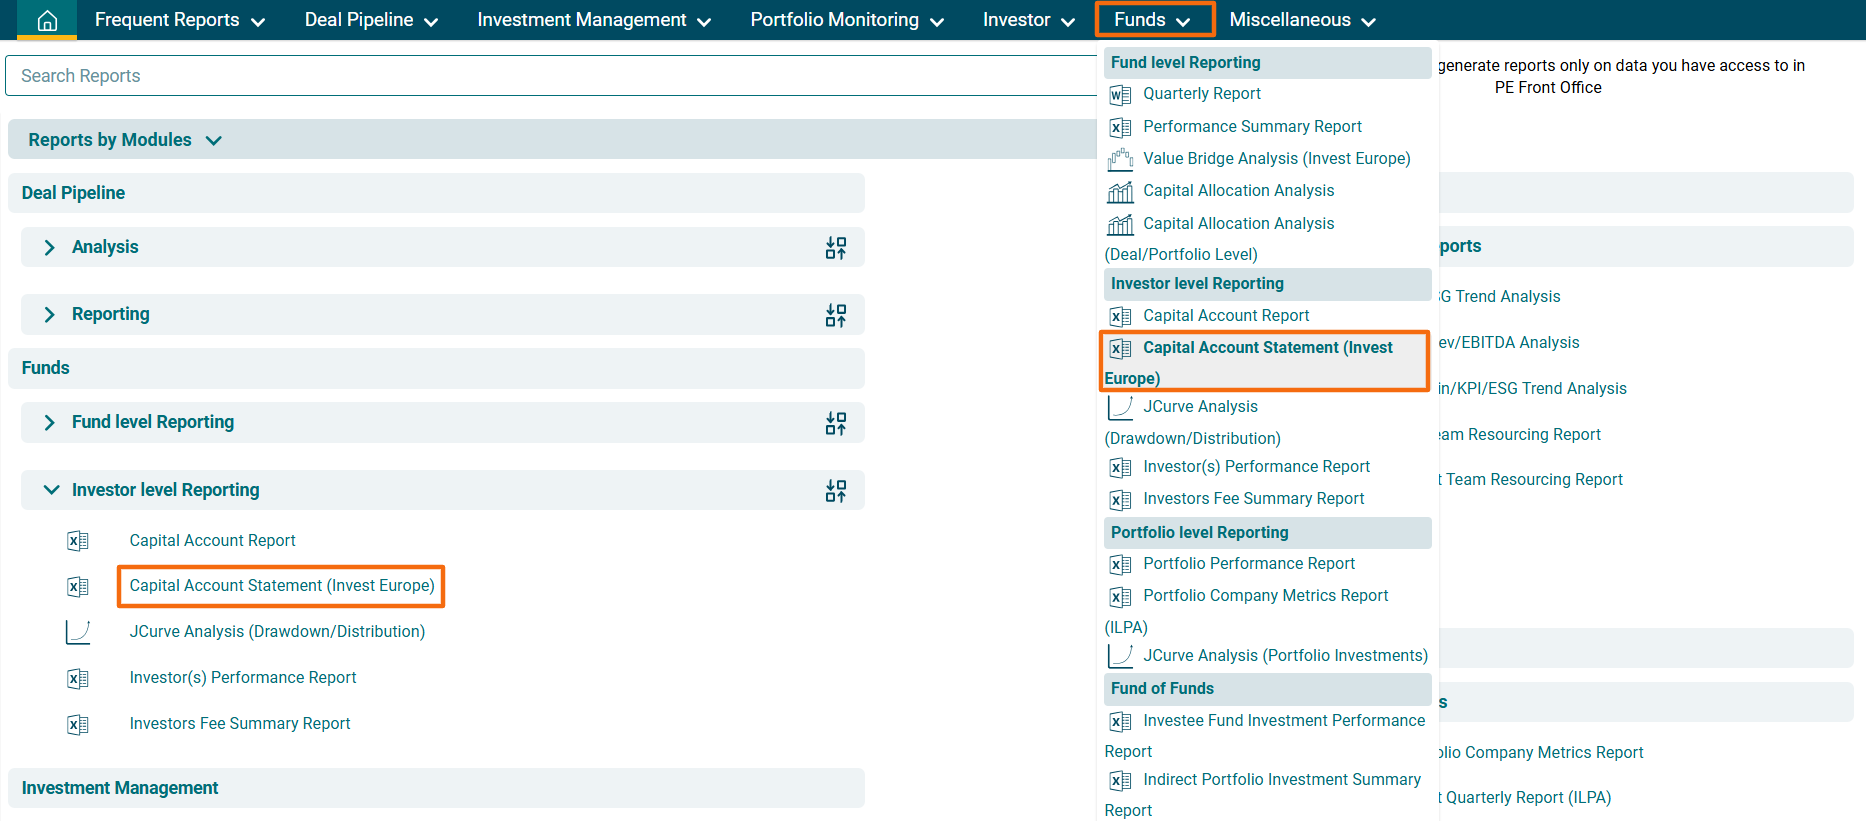Viewport: 1866px width, 821px height.
Task: Click the Word icon beside Quarterly Report
Action: (1120, 95)
